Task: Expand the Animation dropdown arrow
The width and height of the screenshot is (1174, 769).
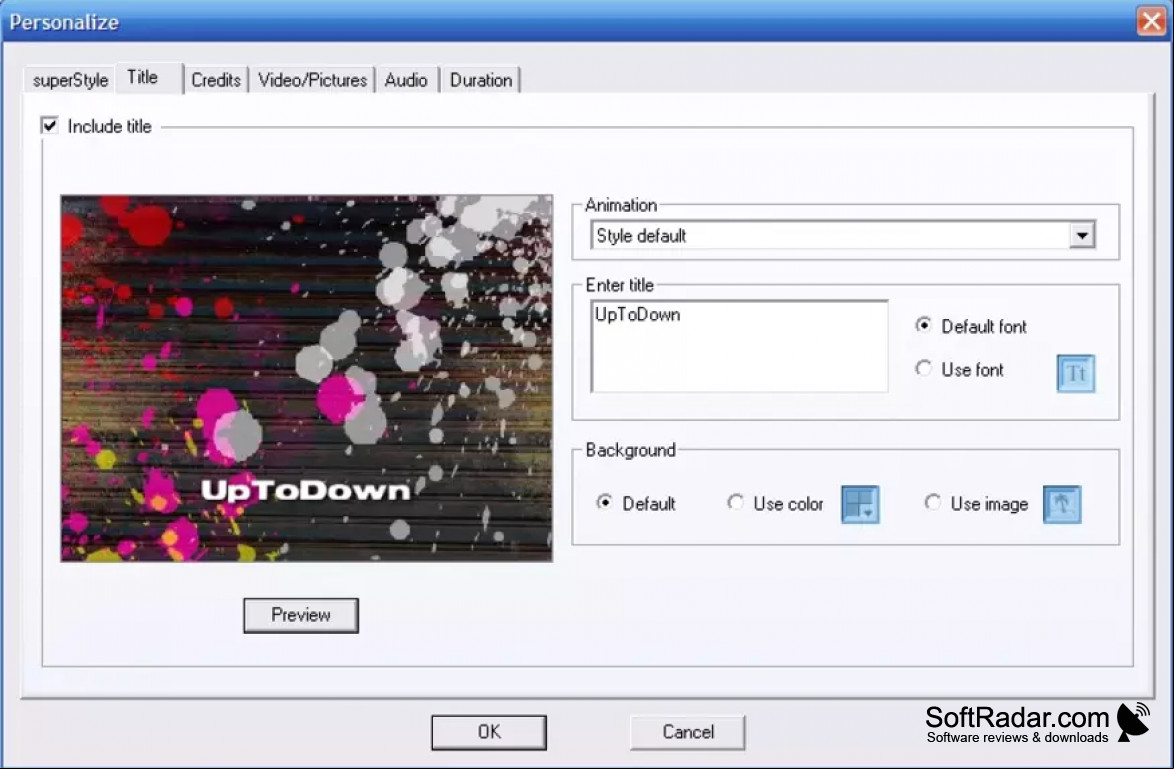Action: pyautogui.click(x=1082, y=236)
